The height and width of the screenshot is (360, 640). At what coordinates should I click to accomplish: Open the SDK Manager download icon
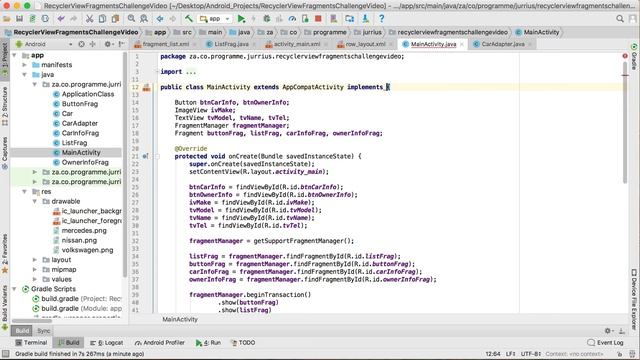pyautogui.click(x=365, y=19)
